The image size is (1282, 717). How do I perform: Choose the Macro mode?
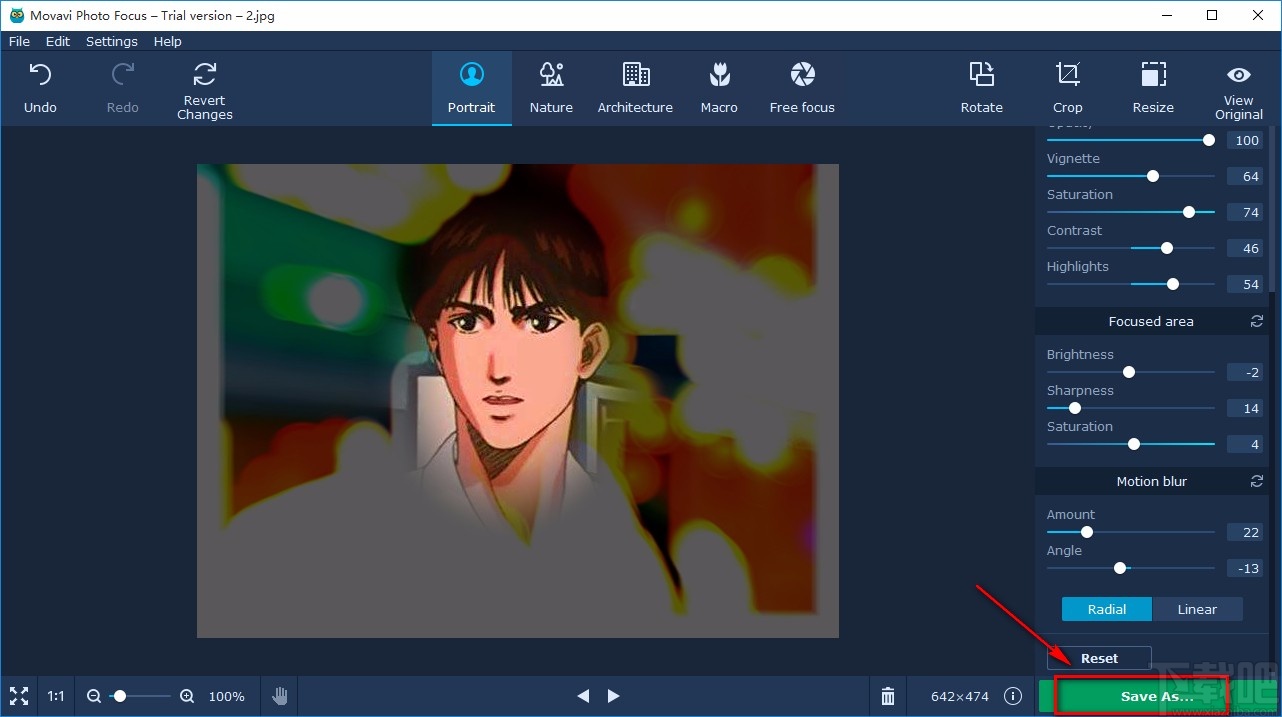(x=719, y=88)
